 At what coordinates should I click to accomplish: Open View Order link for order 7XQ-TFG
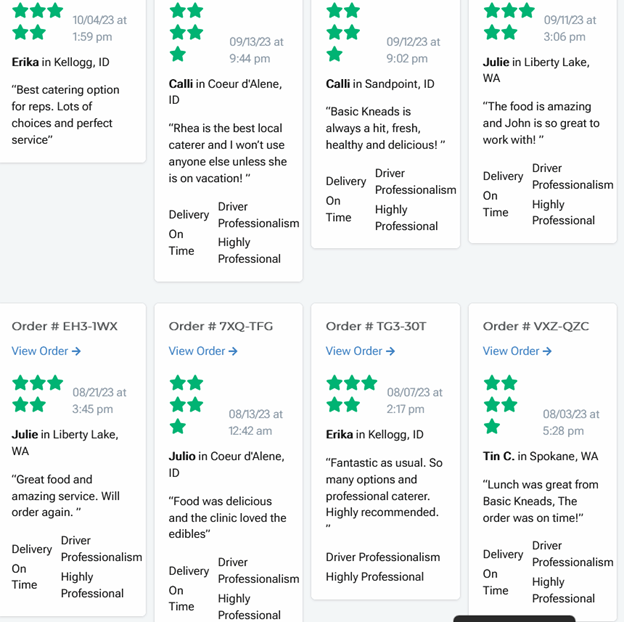203,351
